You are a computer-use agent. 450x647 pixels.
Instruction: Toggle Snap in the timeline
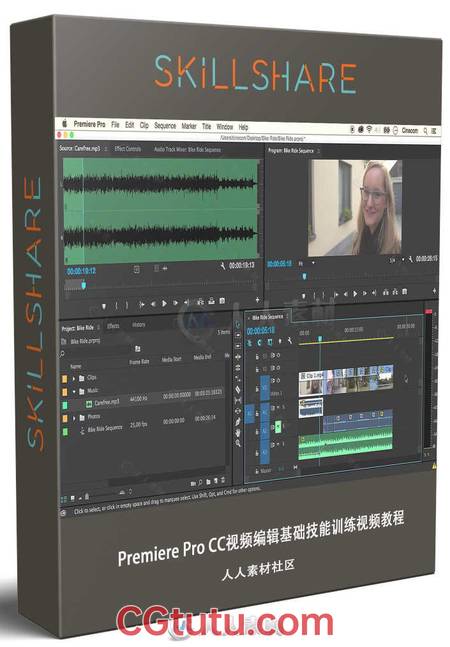pos(259,342)
